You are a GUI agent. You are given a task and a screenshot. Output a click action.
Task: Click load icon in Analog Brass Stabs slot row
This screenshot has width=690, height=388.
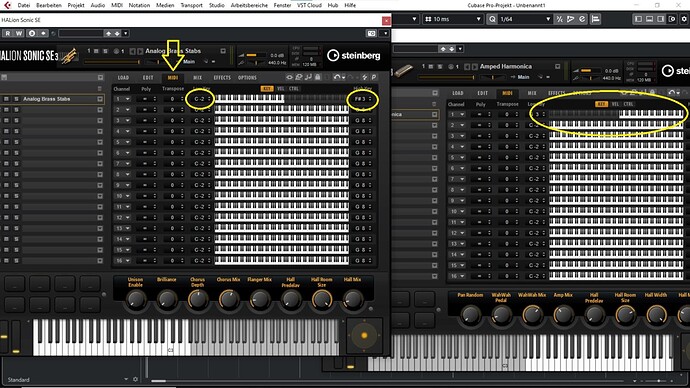tap(100, 99)
